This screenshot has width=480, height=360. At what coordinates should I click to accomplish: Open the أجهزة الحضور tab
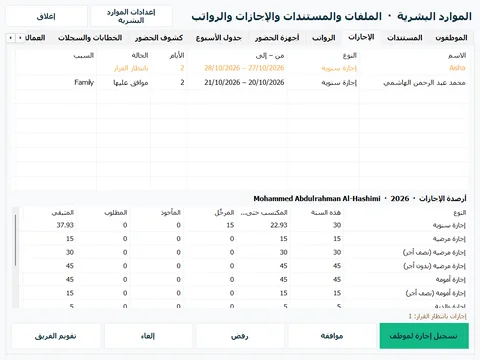[277, 38]
